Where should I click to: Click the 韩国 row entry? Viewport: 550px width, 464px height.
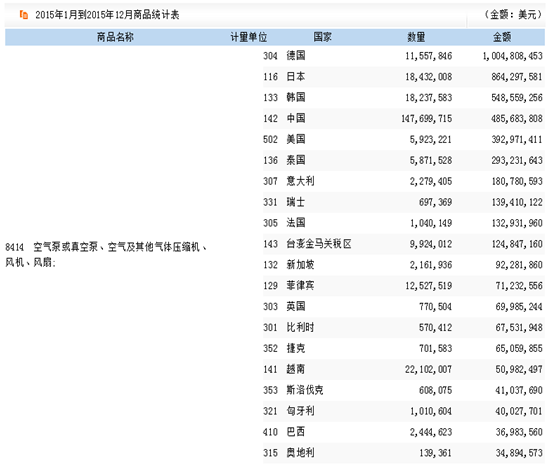coord(403,97)
